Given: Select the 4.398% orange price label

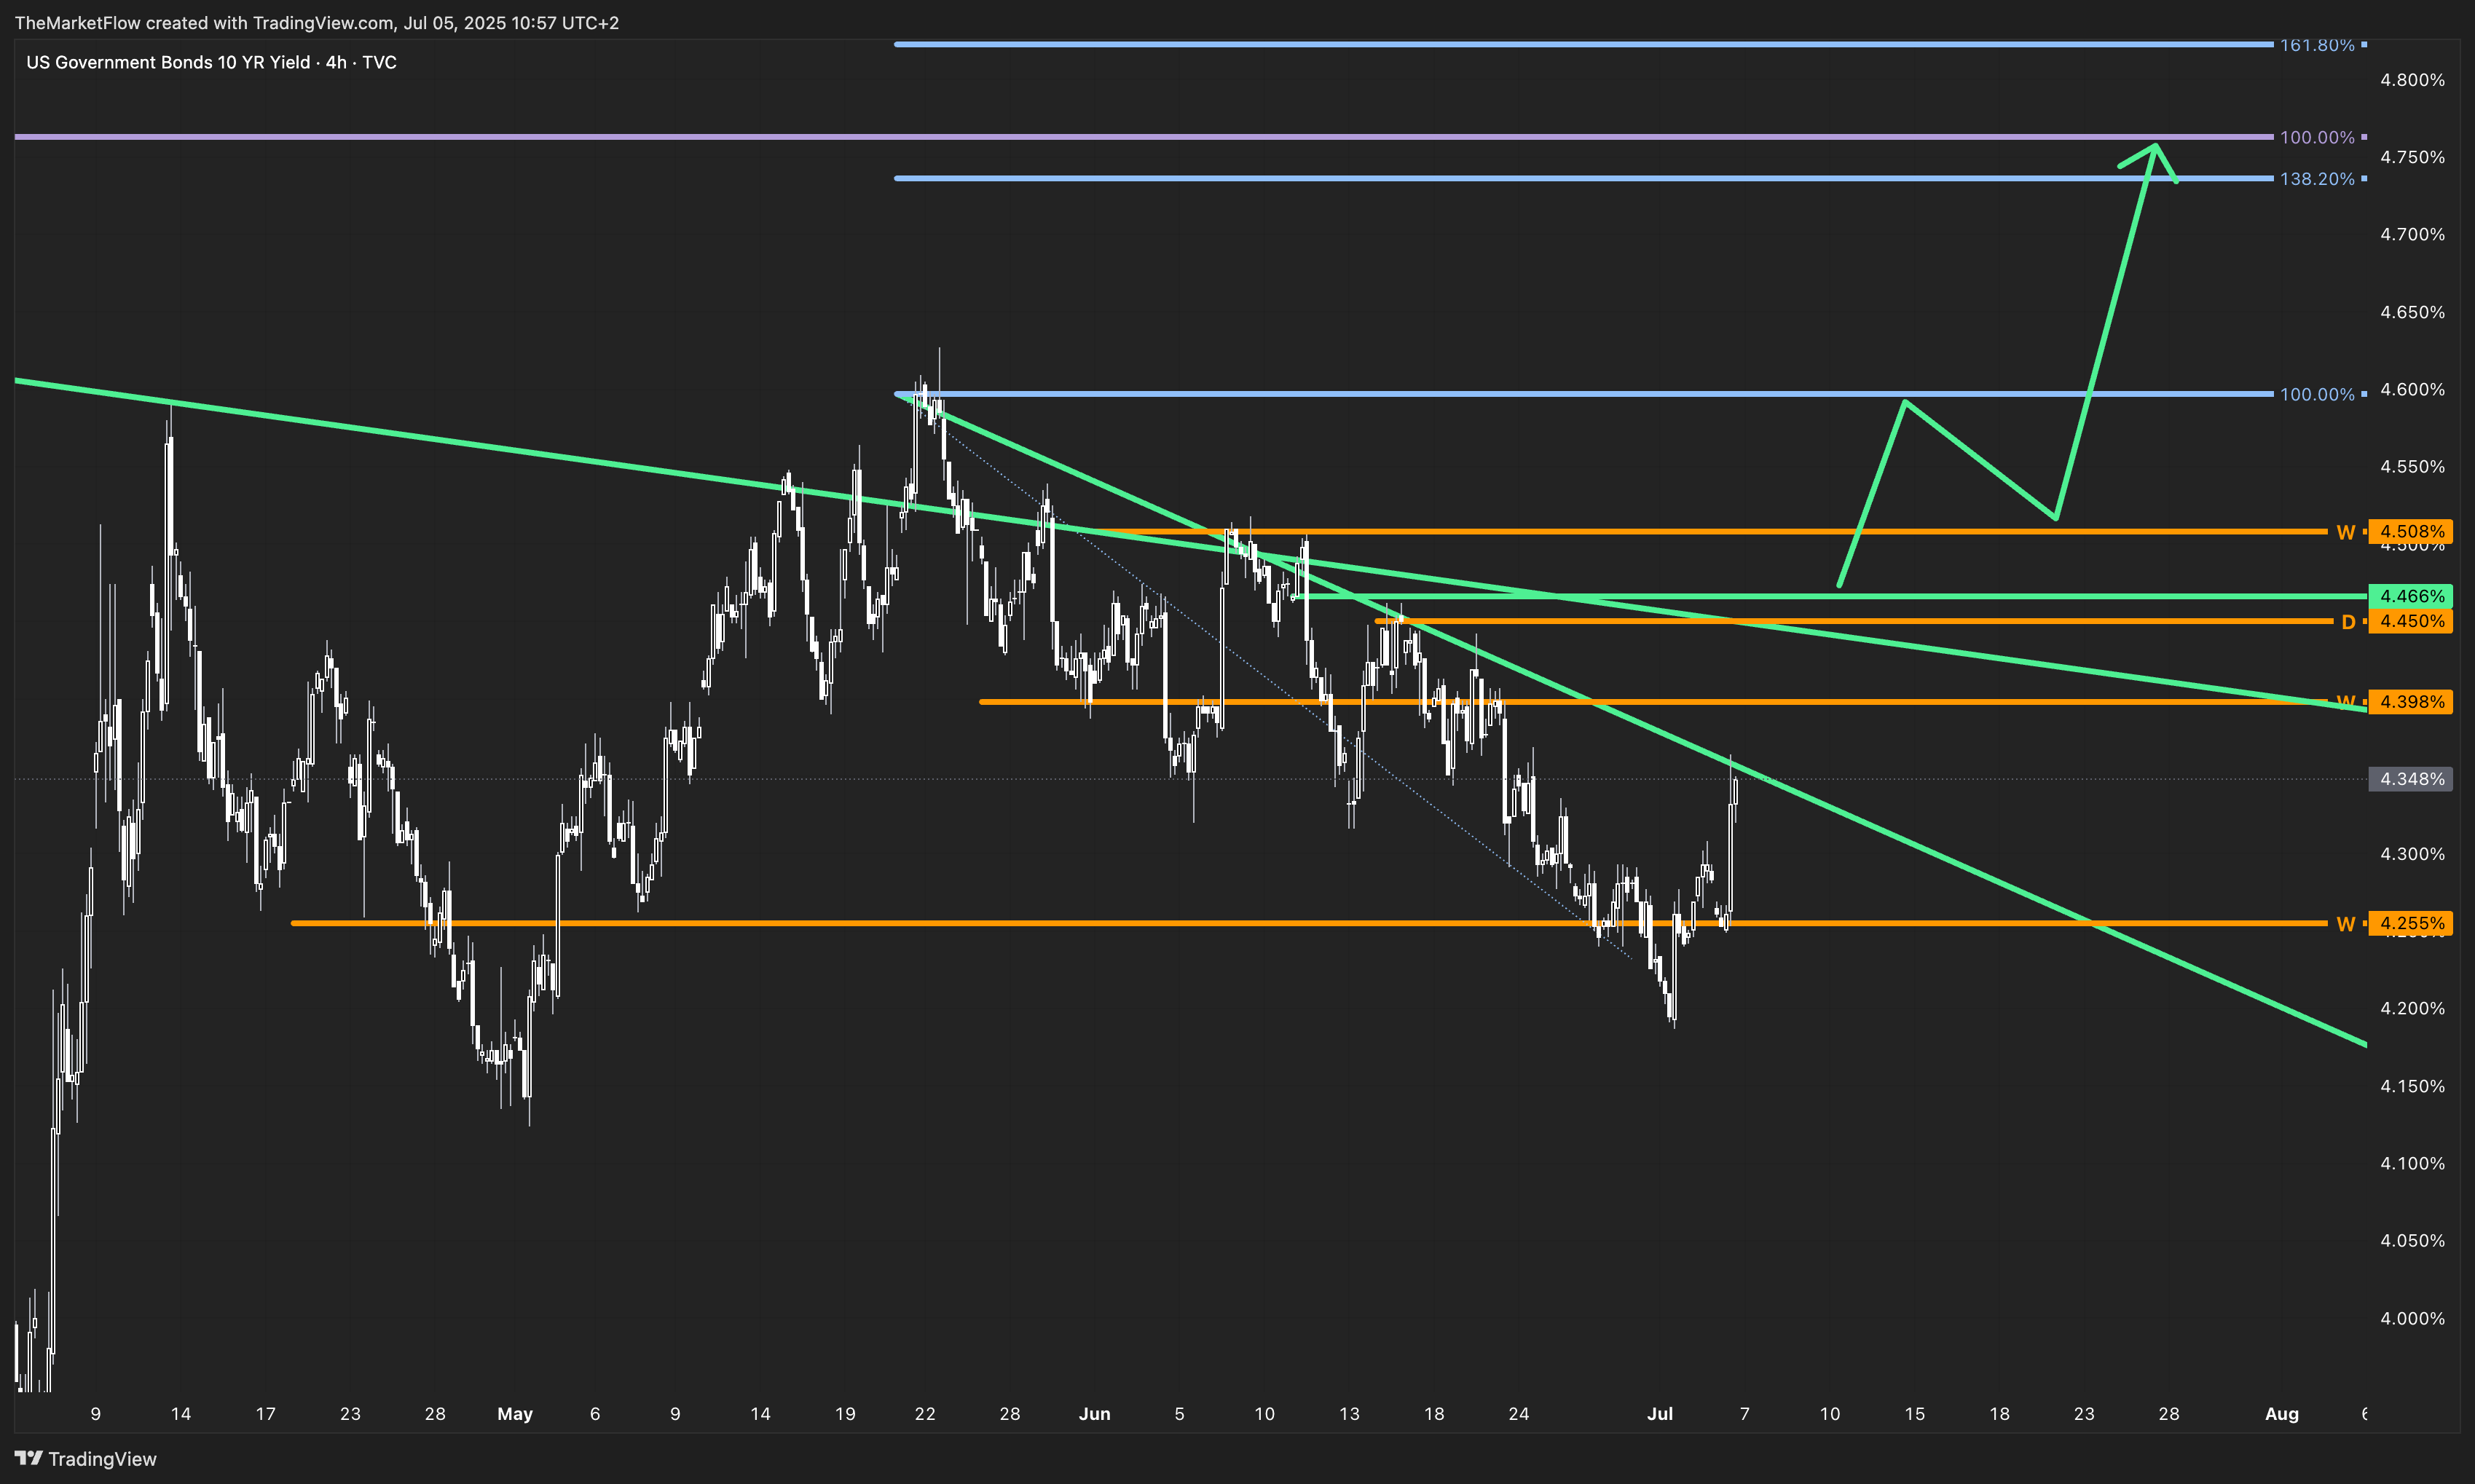Looking at the screenshot, I should tap(2411, 702).
